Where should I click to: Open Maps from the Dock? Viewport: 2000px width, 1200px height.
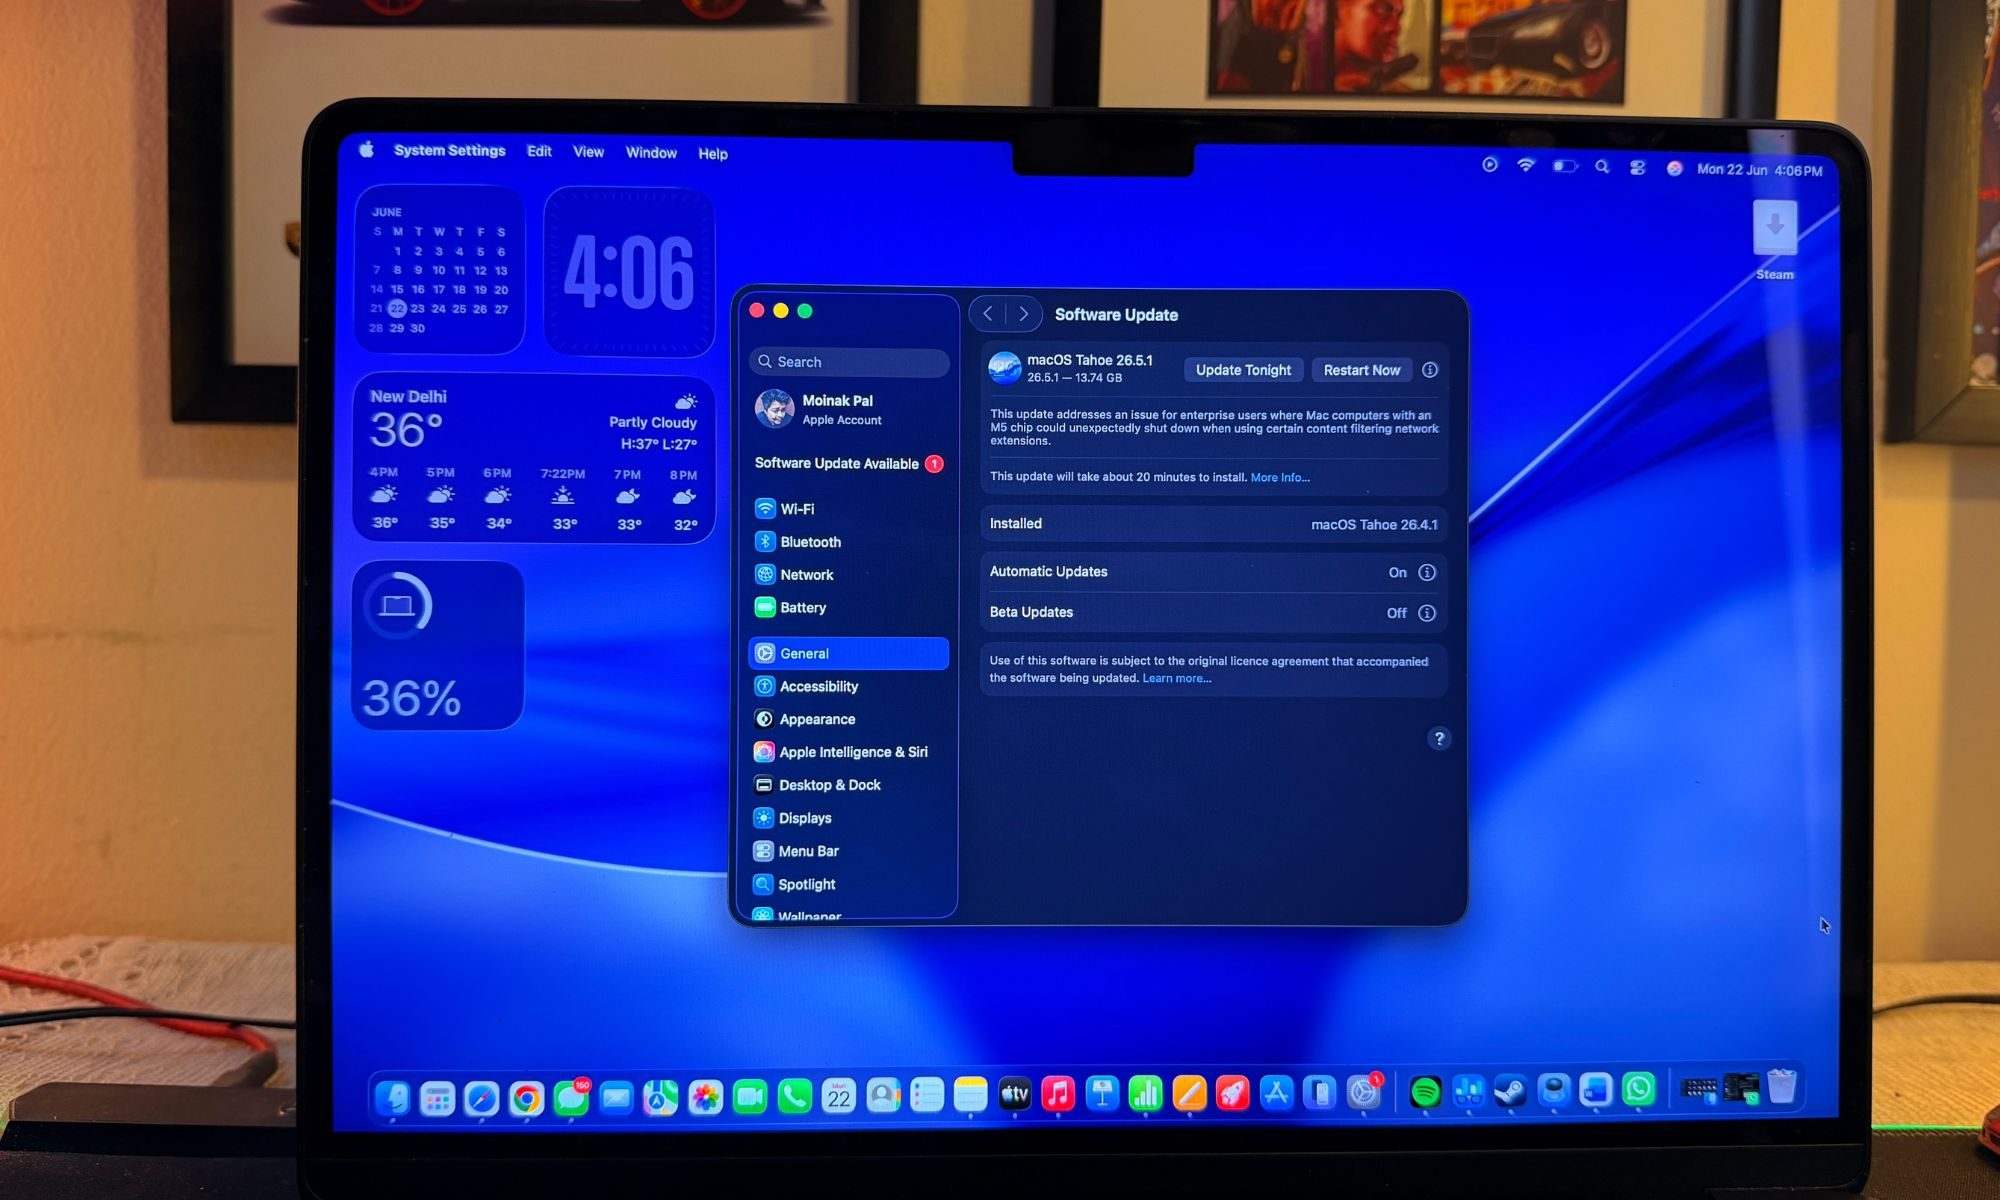(660, 1098)
